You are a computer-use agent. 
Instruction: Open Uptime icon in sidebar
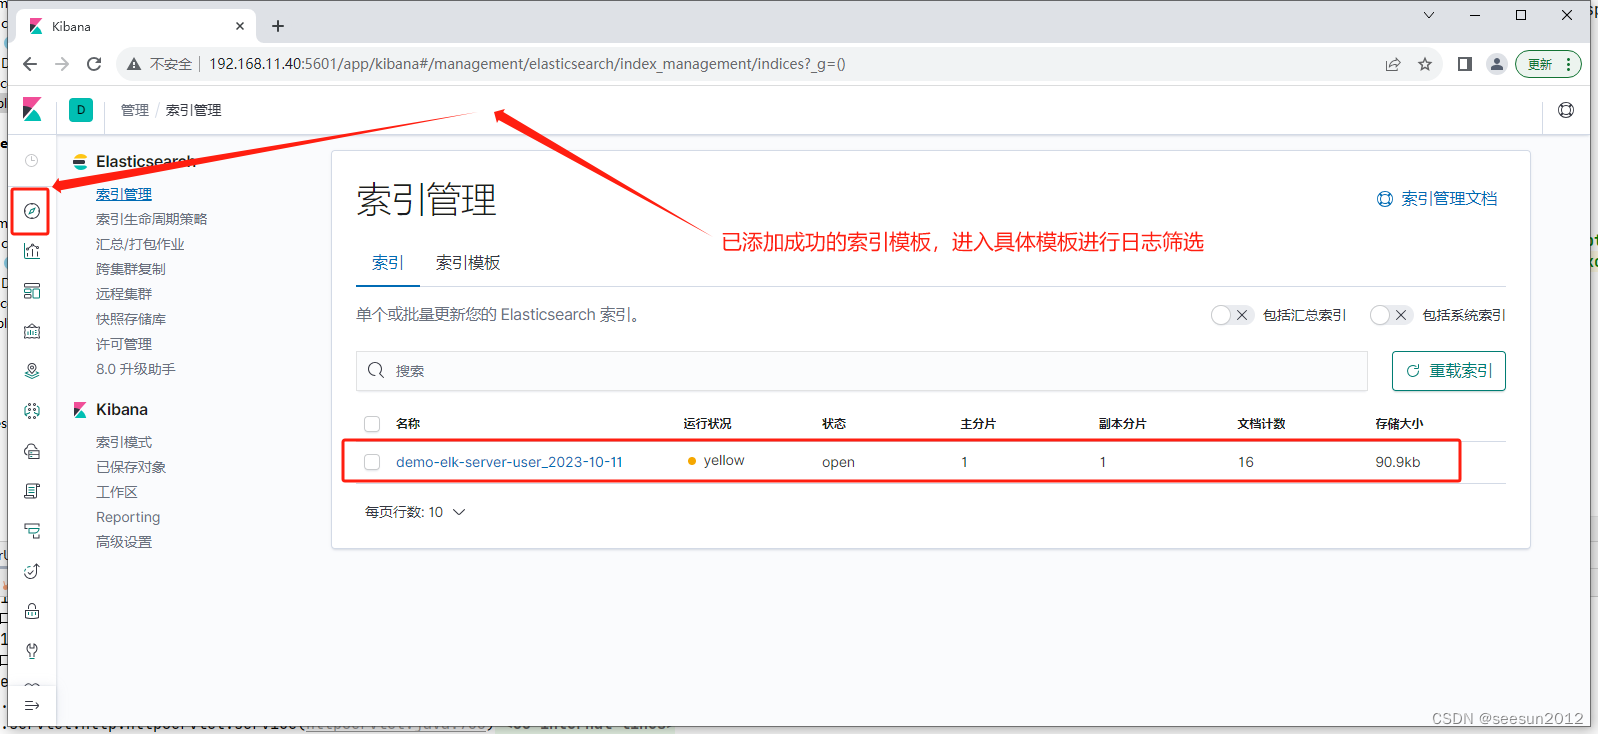32,571
